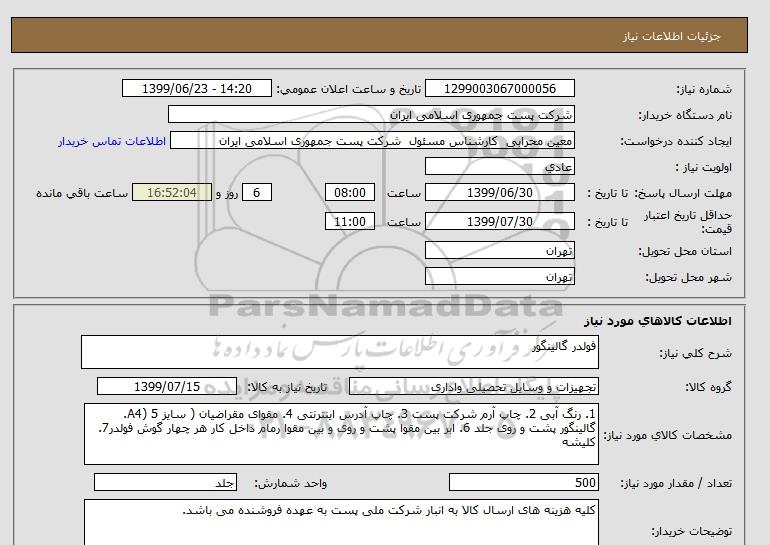This screenshot has height=545, width=770.
Task: Click the label تاریخ نیاز به کالا
Action: (287, 387)
